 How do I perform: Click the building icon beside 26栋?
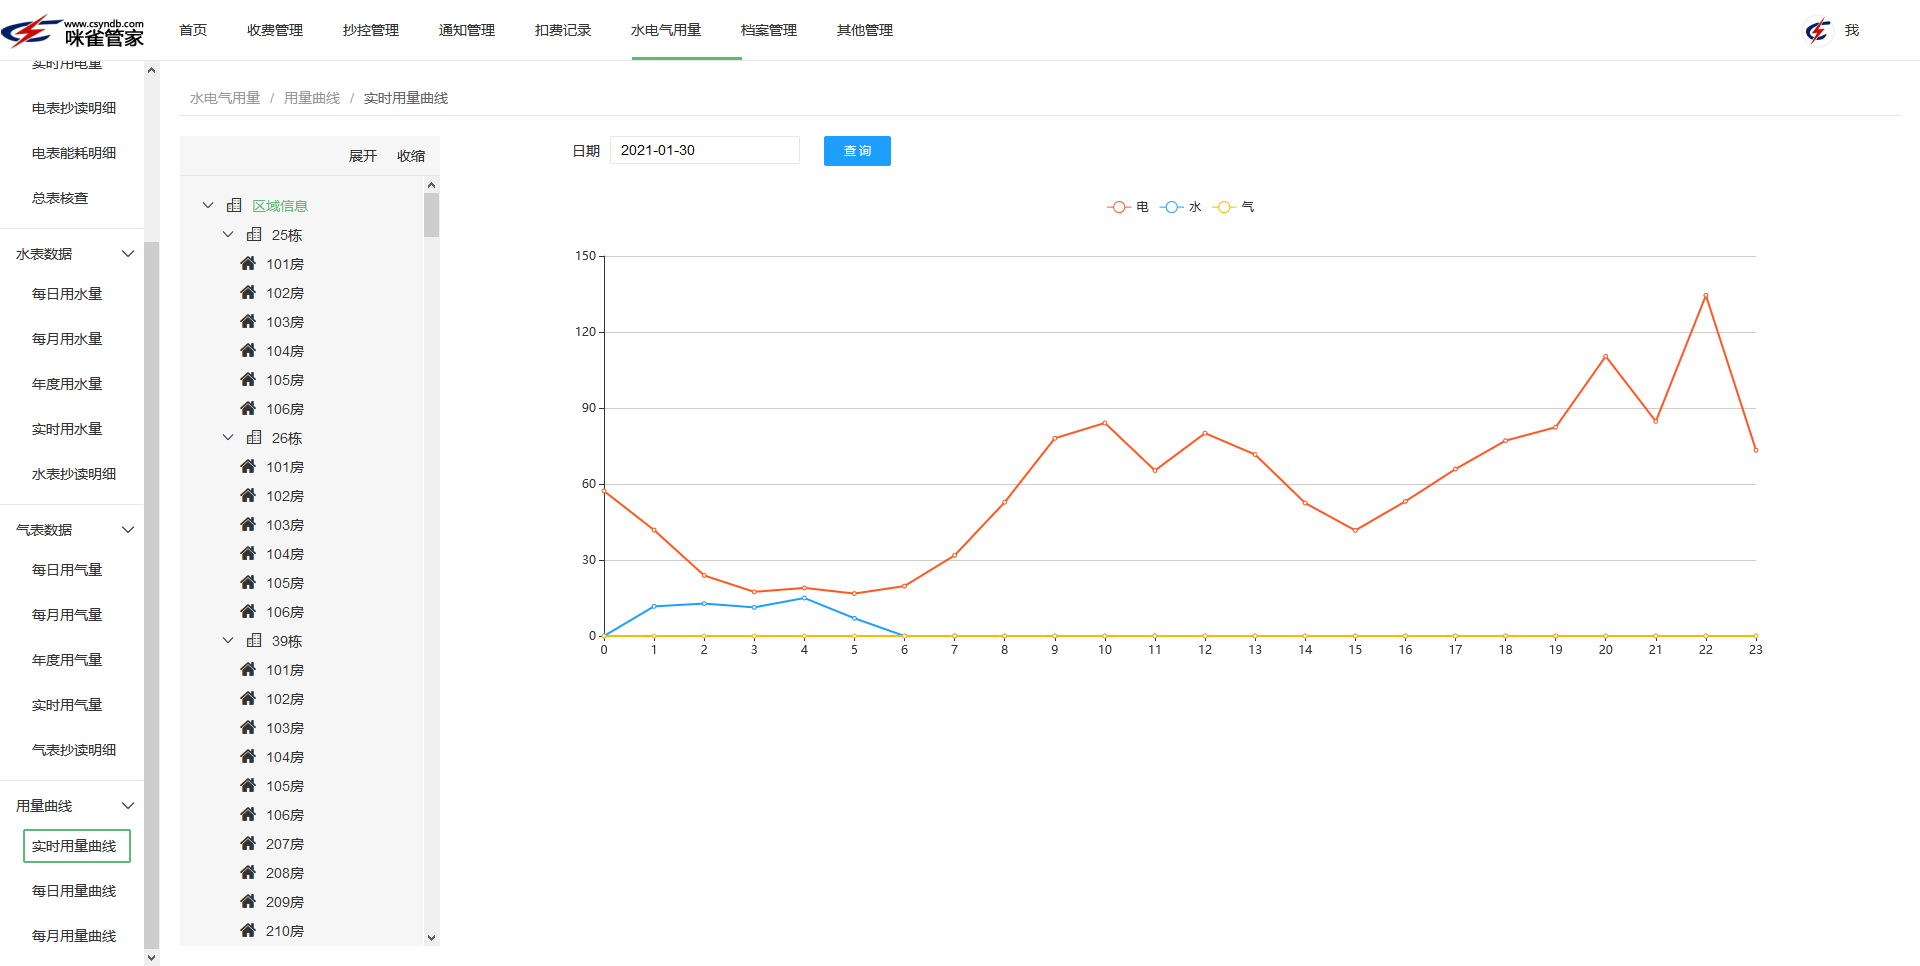[254, 437]
